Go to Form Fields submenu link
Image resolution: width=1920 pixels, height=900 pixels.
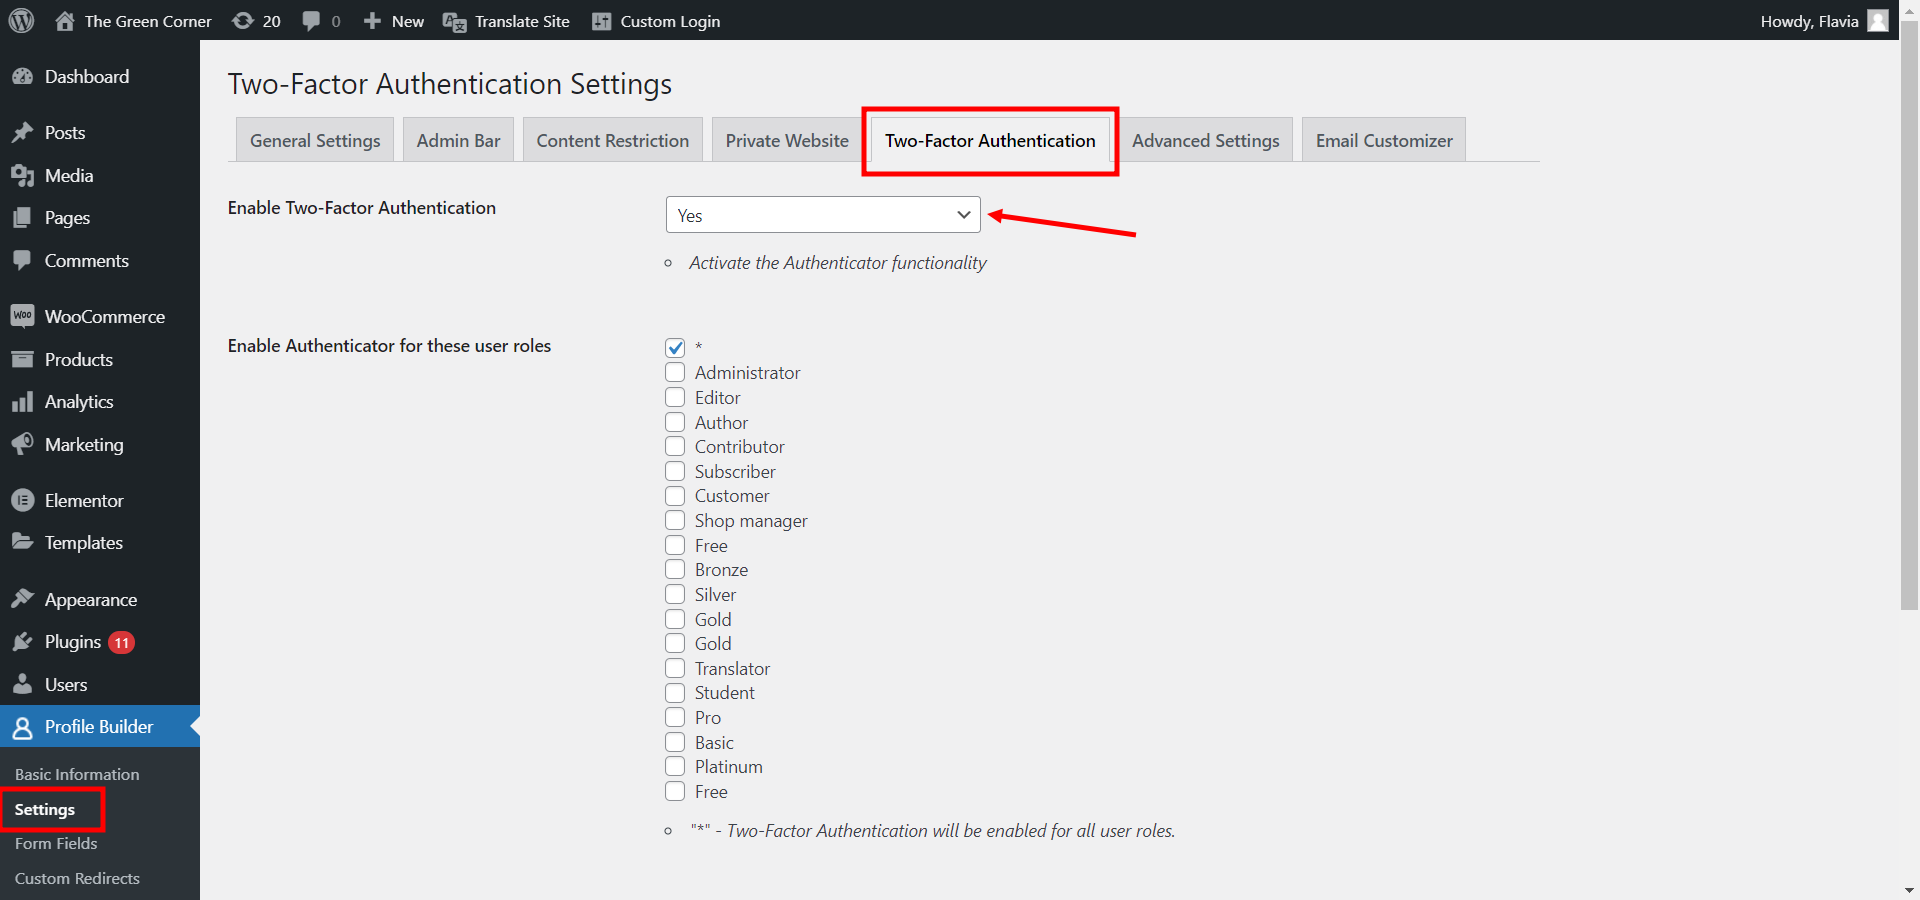click(56, 843)
